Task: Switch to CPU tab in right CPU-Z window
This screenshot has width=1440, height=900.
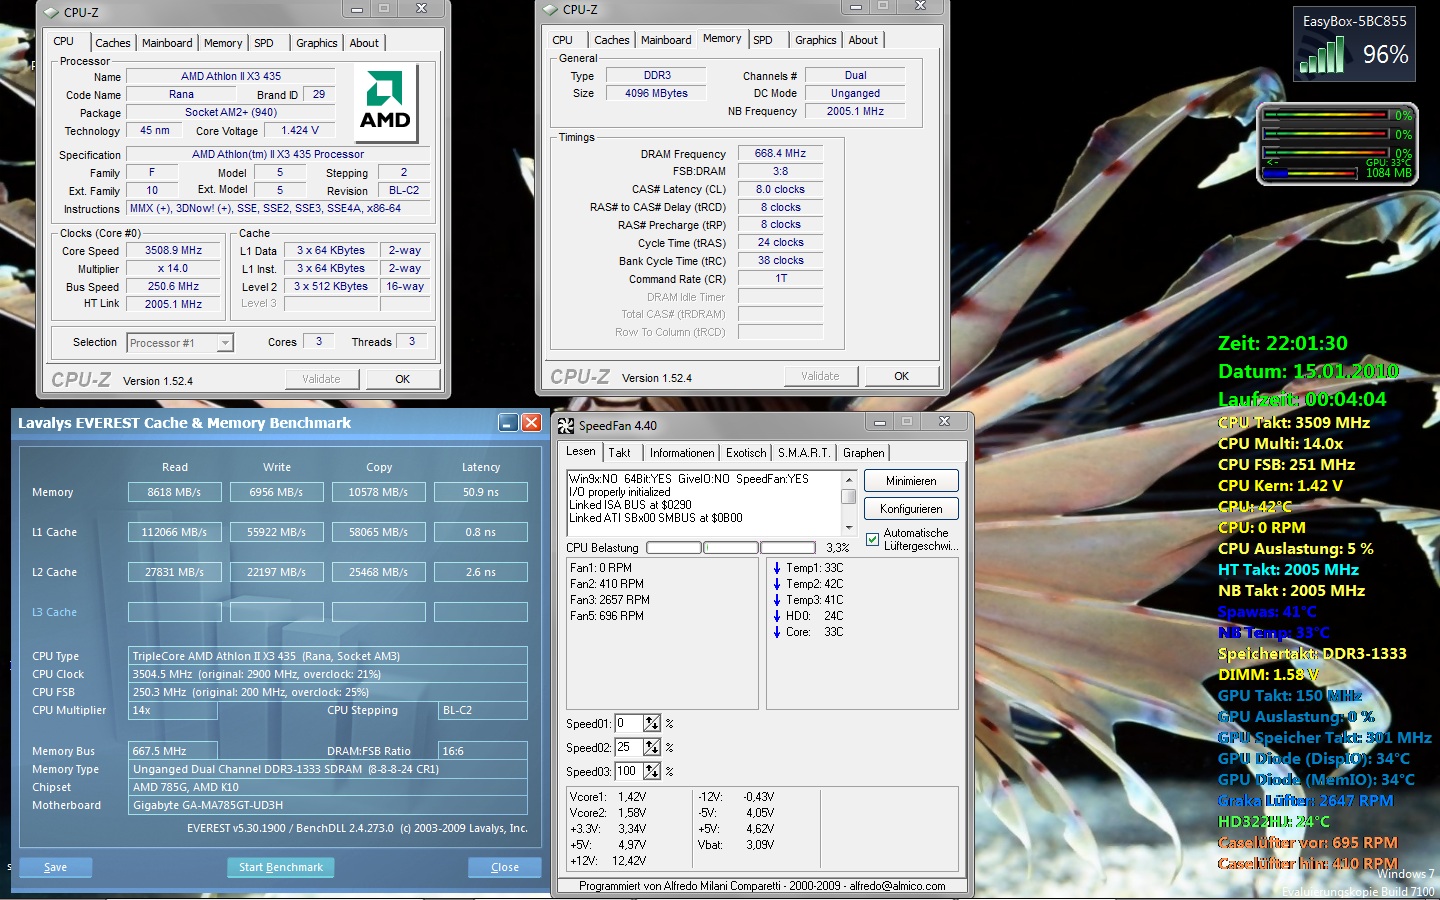Action: pos(563,40)
